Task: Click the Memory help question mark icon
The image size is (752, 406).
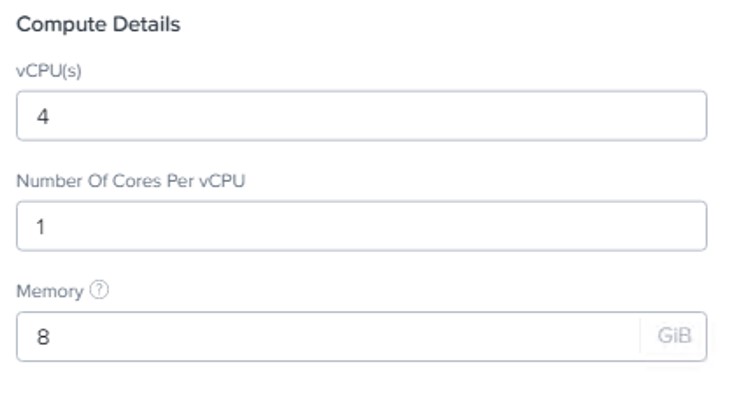Action: pos(98,291)
